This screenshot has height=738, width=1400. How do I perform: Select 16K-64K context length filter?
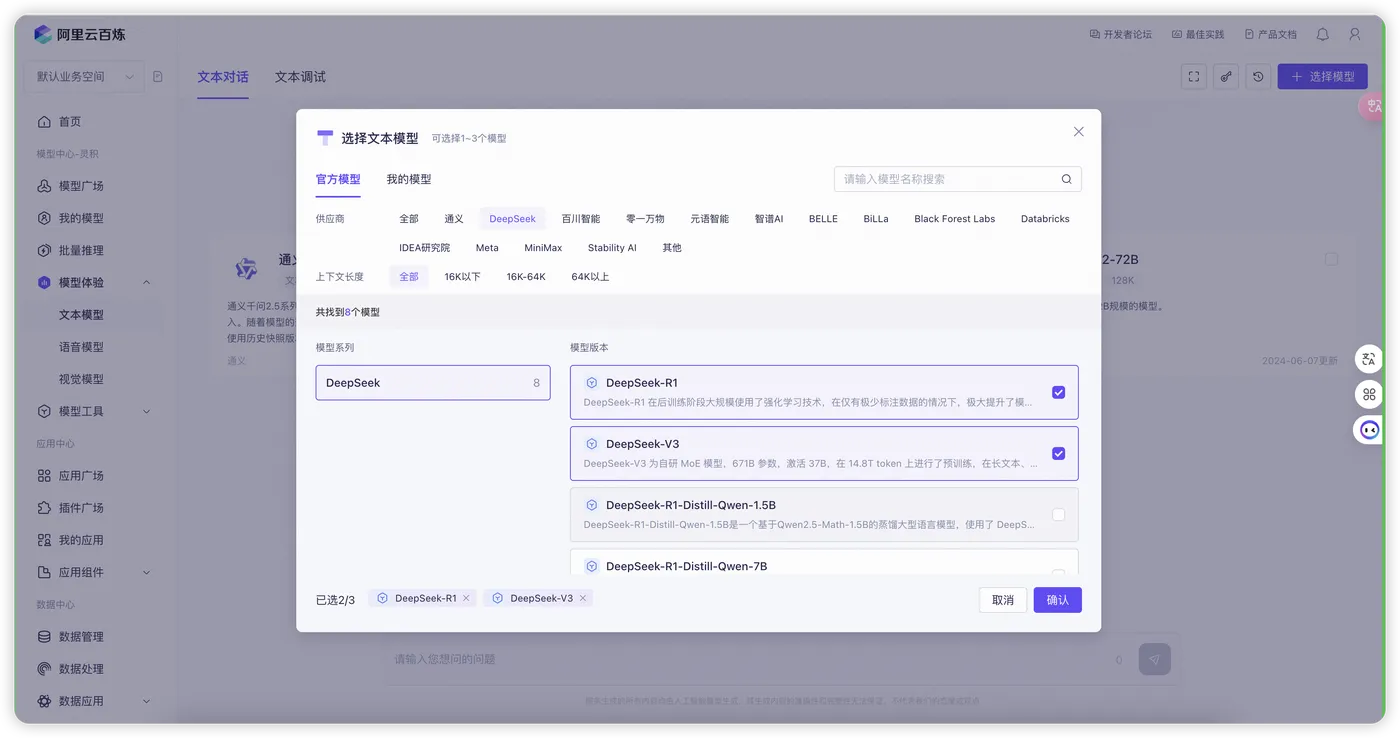point(526,277)
